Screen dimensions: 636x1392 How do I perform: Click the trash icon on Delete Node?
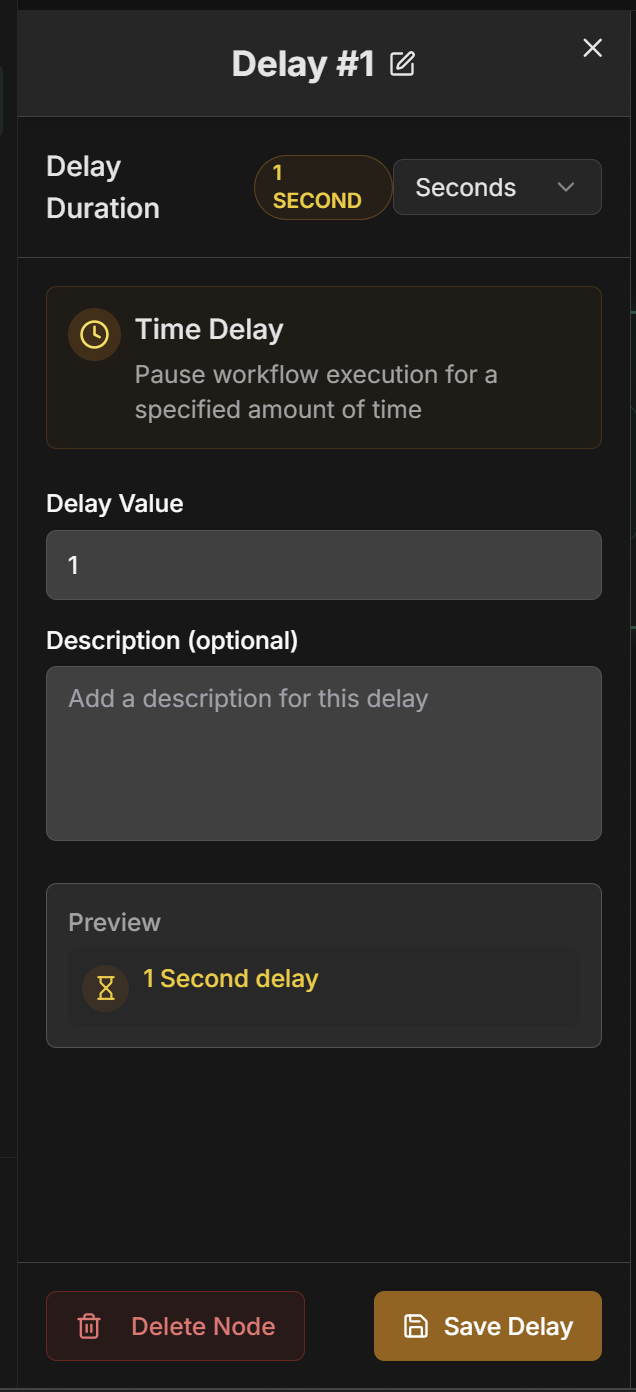(x=88, y=1326)
